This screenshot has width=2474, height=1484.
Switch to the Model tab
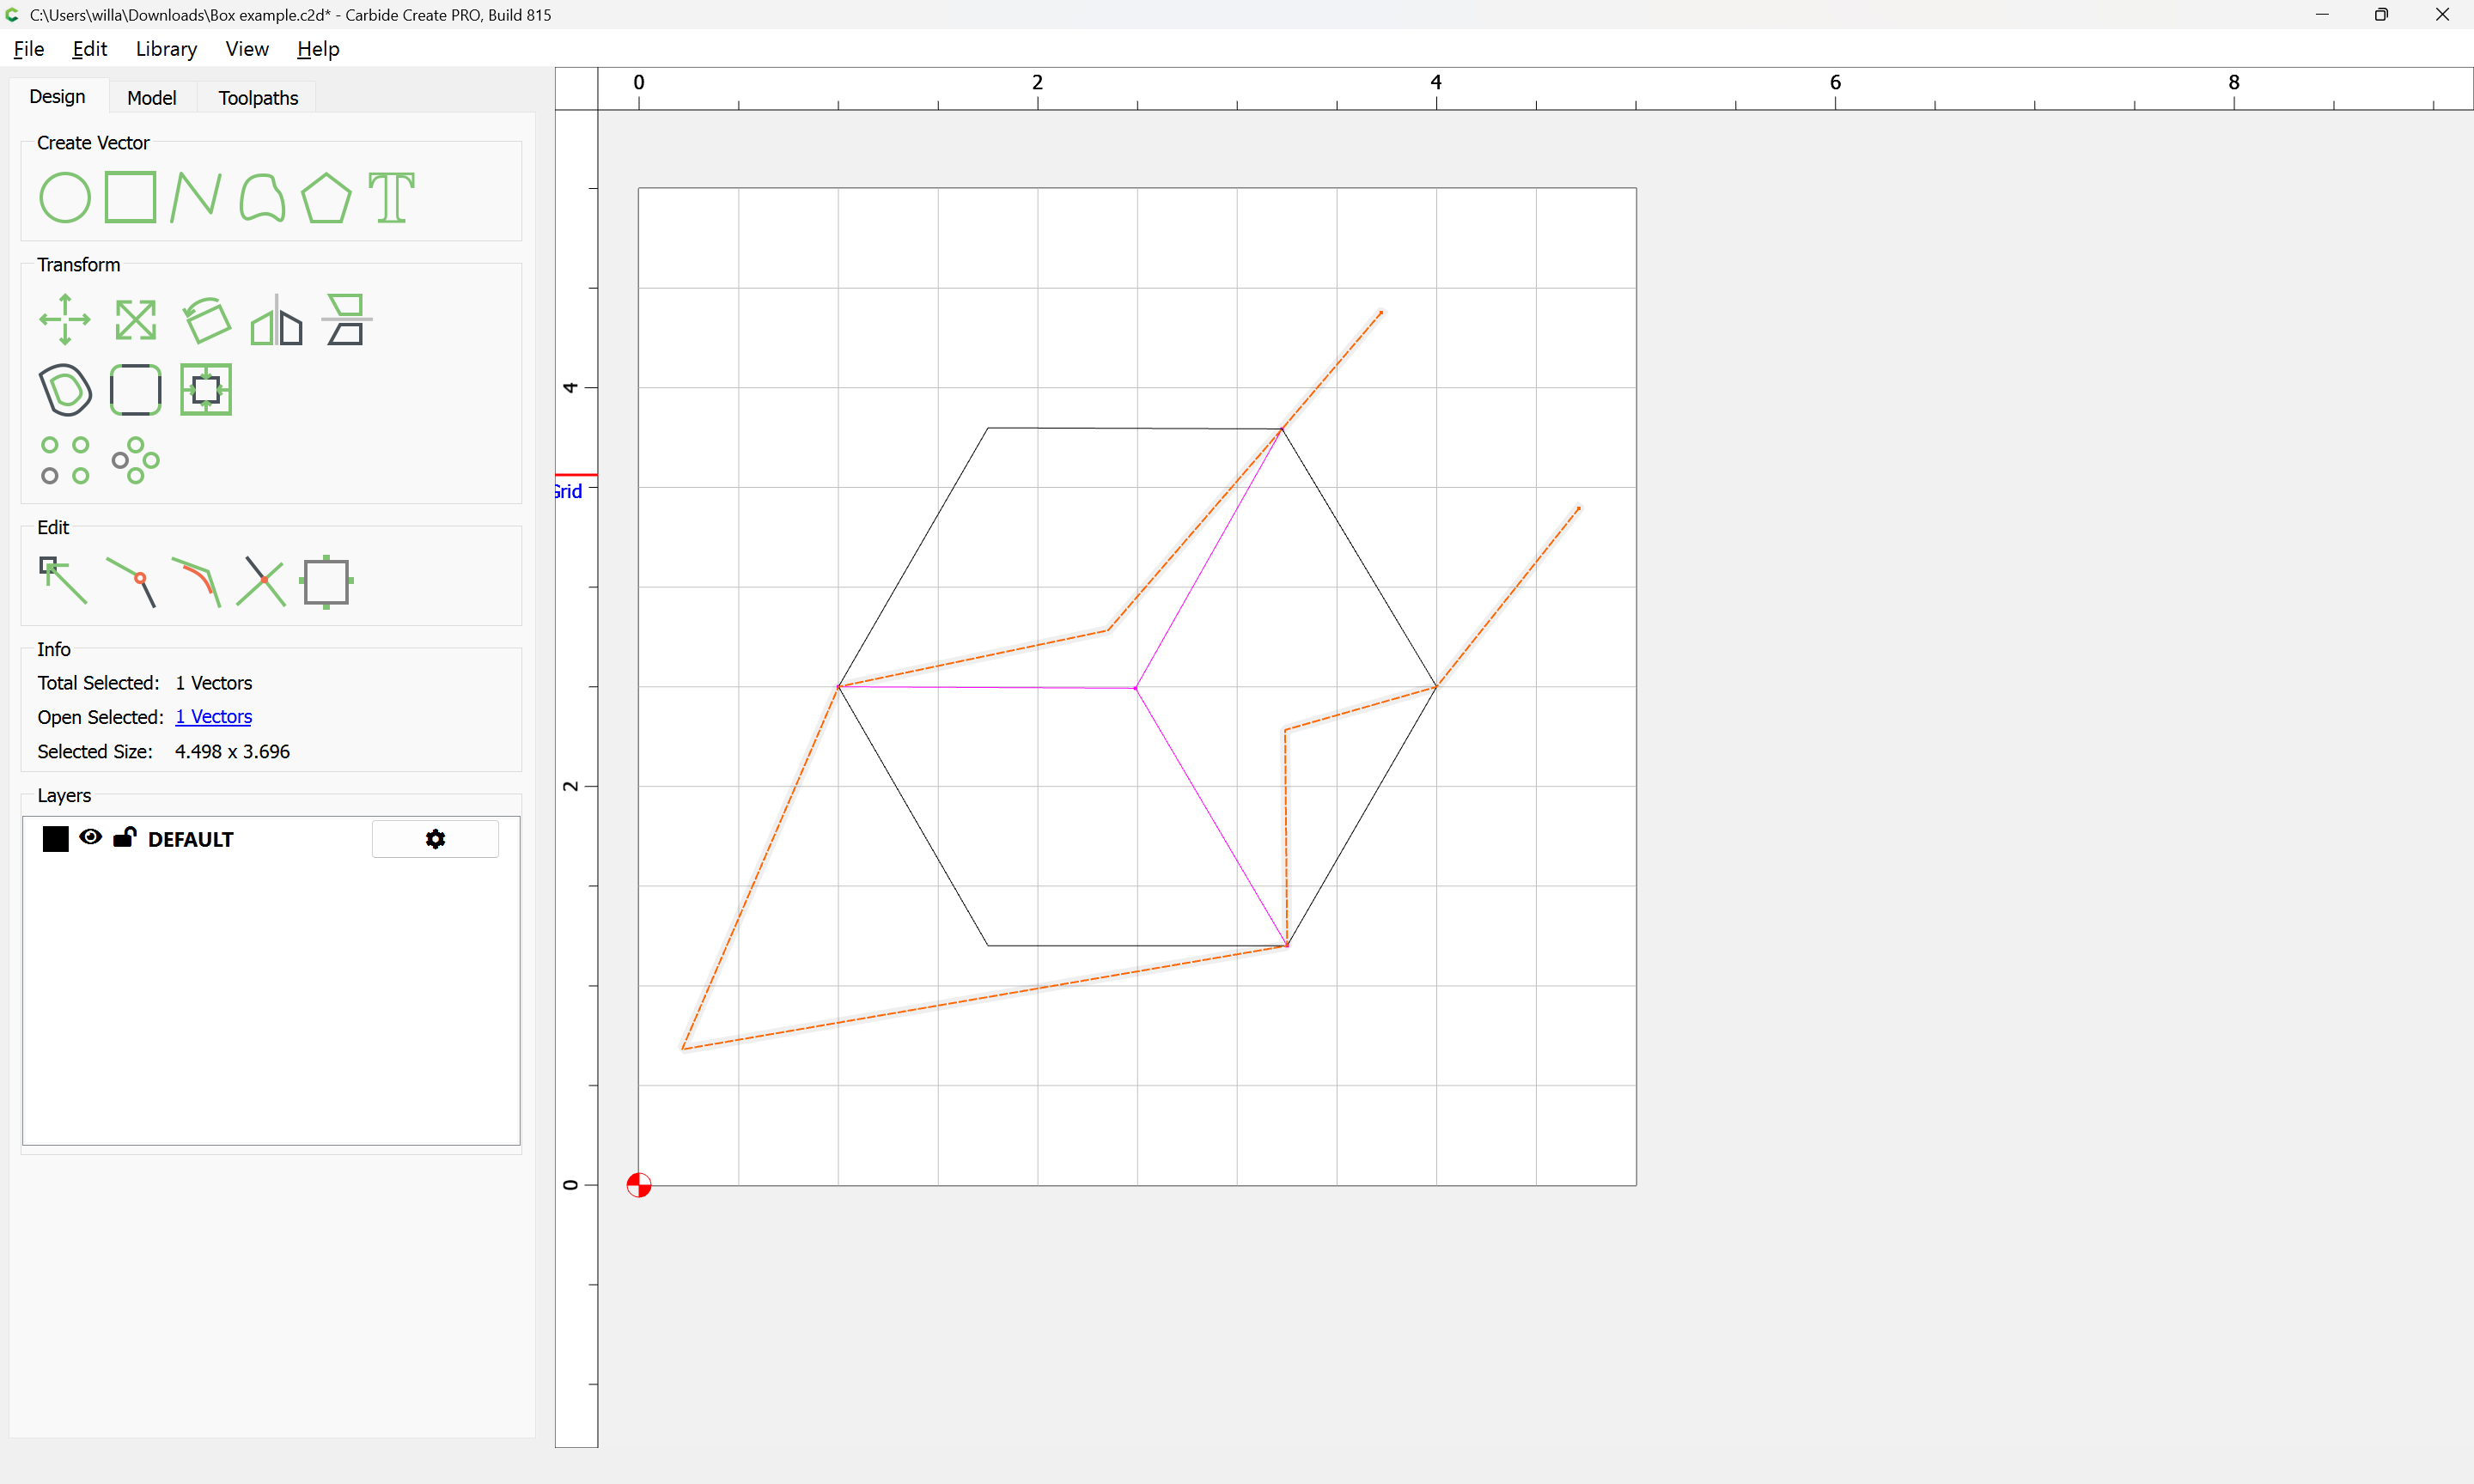[x=152, y=98]
